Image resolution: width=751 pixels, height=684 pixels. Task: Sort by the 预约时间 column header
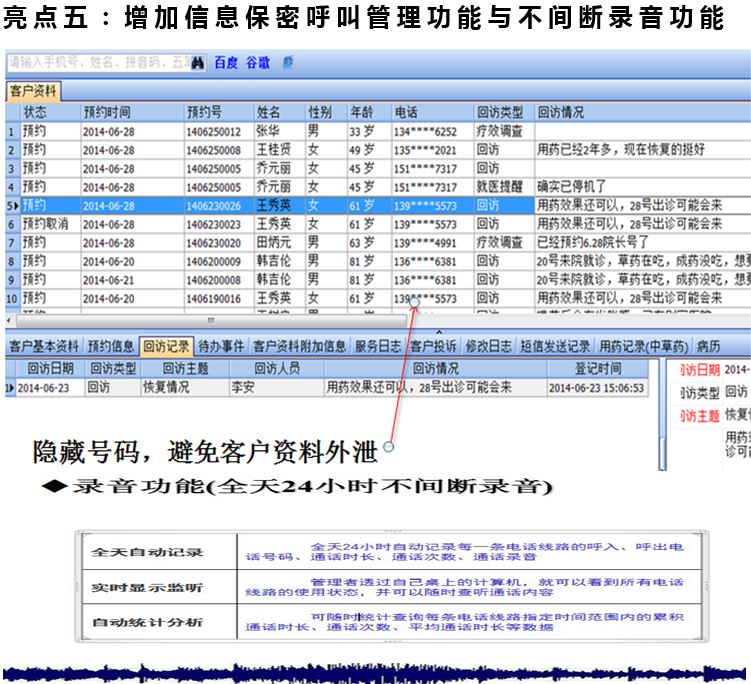(x=108, y=113)
